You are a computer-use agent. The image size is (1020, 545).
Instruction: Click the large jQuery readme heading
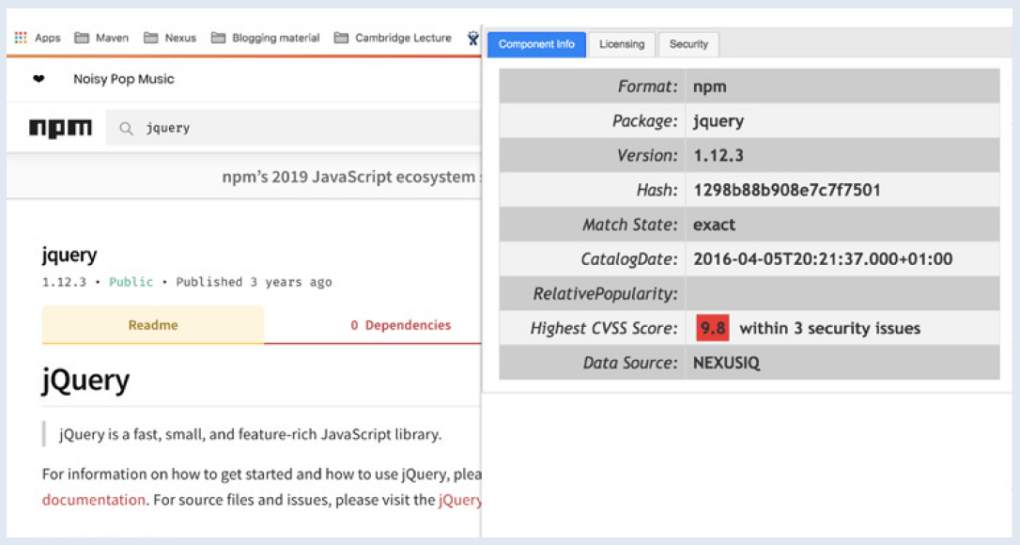click(86, 380)
